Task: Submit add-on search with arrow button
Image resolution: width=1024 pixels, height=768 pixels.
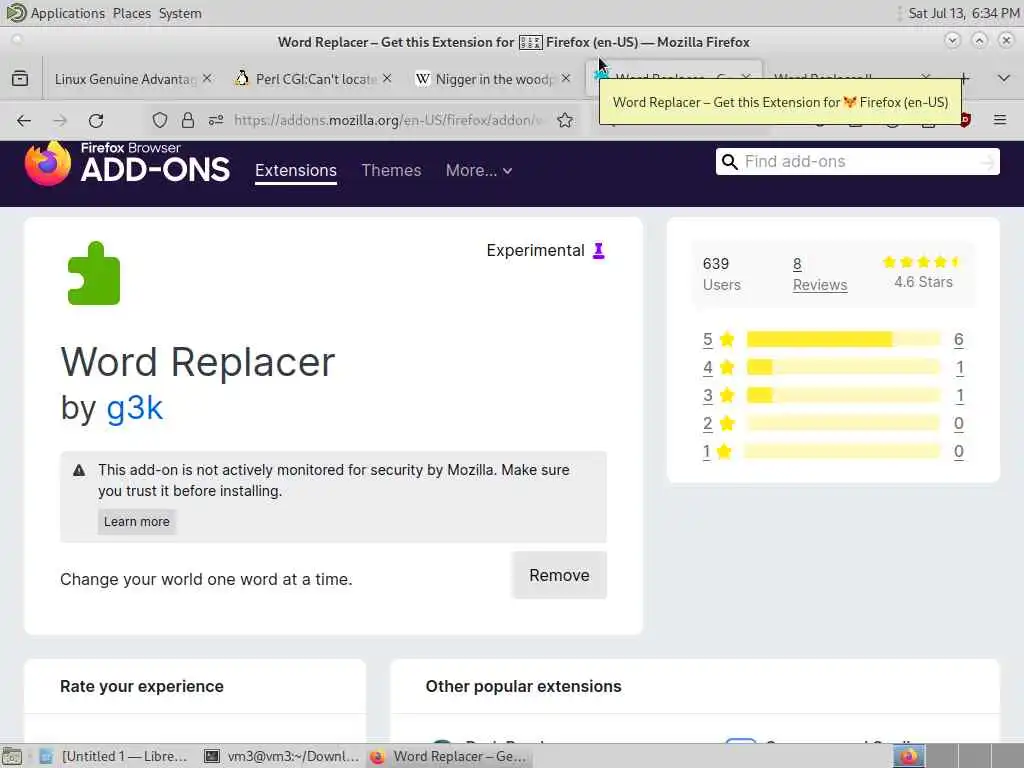Action: tap(988, 162)
